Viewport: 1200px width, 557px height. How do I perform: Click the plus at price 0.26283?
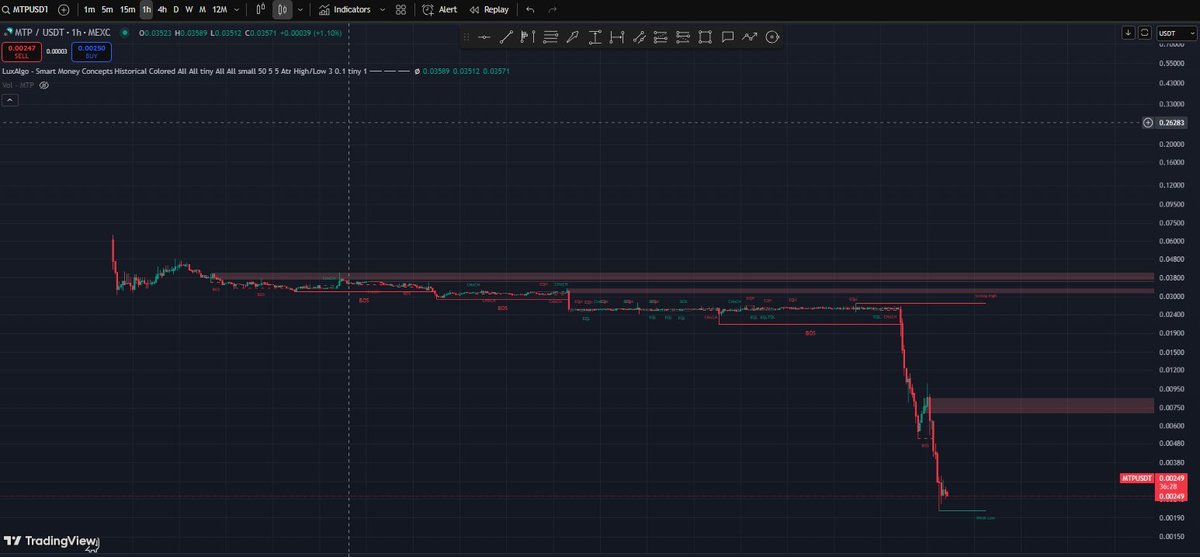(x=1148, y=123)
